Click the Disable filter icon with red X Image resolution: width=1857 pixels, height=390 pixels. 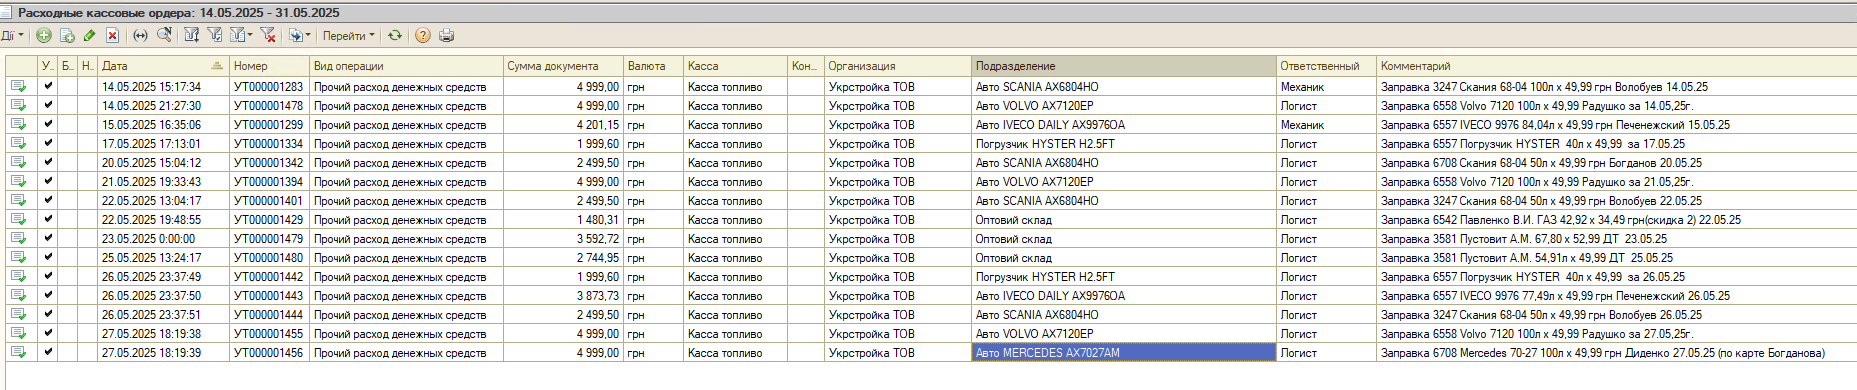coord(268,36)
